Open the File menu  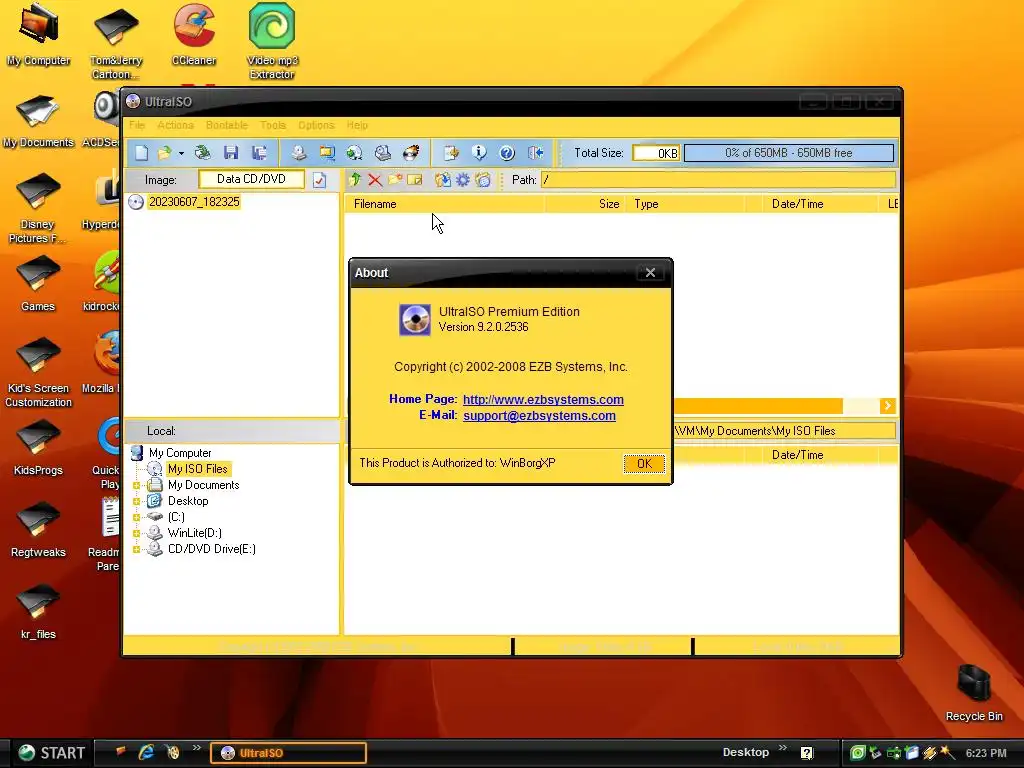[137, 125]
